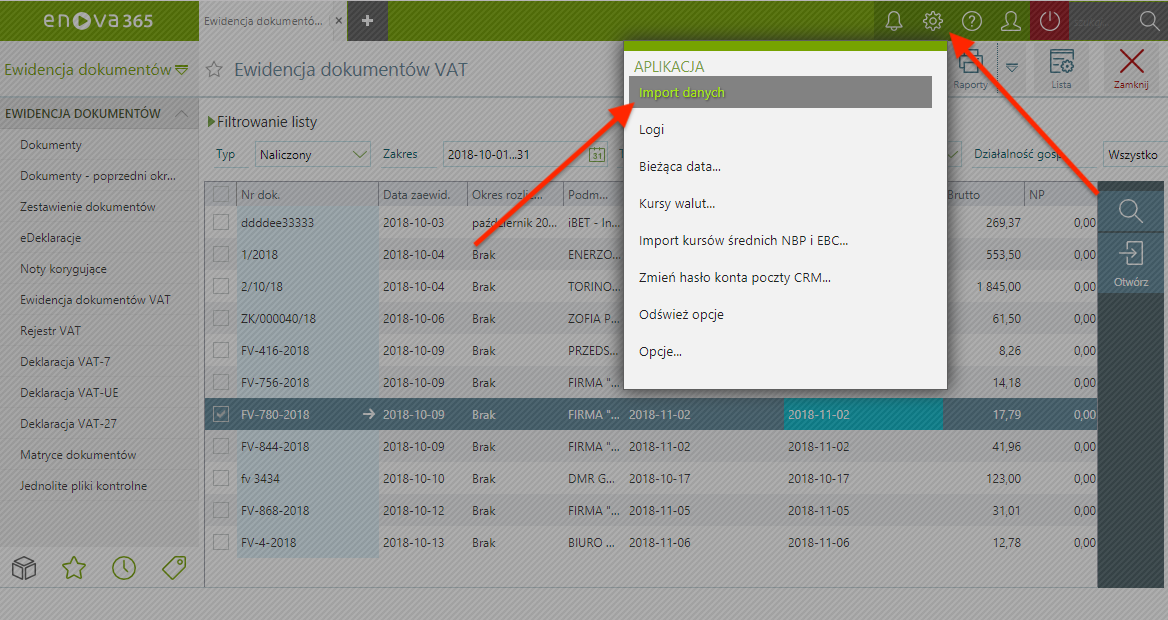The width and height of the screenshot is (1168, 620).
Task: Uncheck the FV-780-2018 row checkbox
Action: click(221, 414)
